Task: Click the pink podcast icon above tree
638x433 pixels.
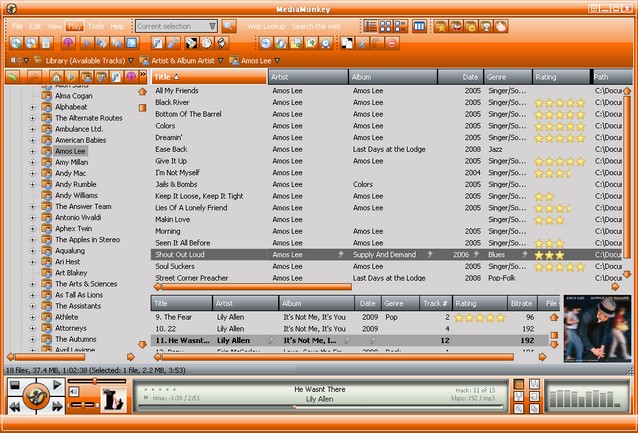Action: tap(131, 77)
